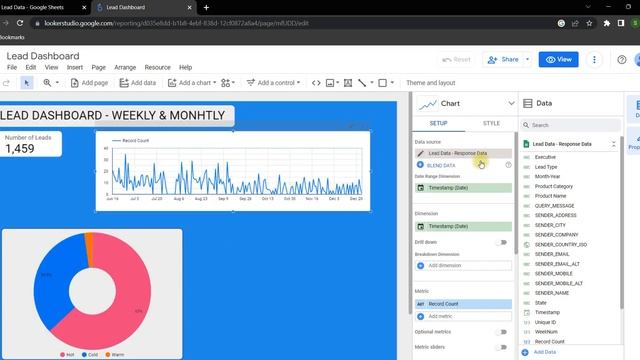Viewport: 640px width, 360px height.
Task: Open a new browser tab
Action: coord(206,7)
